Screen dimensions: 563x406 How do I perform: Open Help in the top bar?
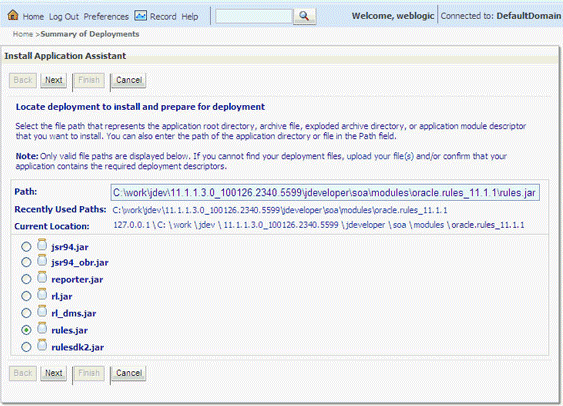click(190, 17)
